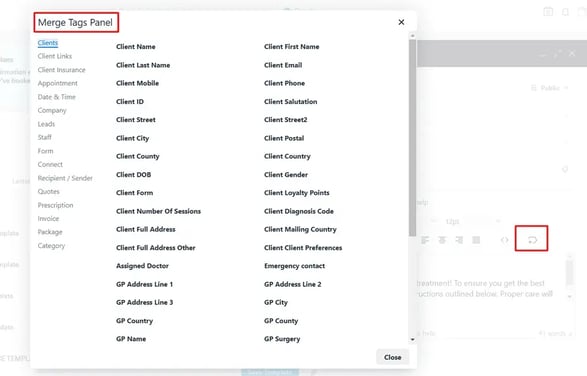Click the scroll down arrow in tags list
The width and height of the screenshot is (587, 376).
[413, 340]
